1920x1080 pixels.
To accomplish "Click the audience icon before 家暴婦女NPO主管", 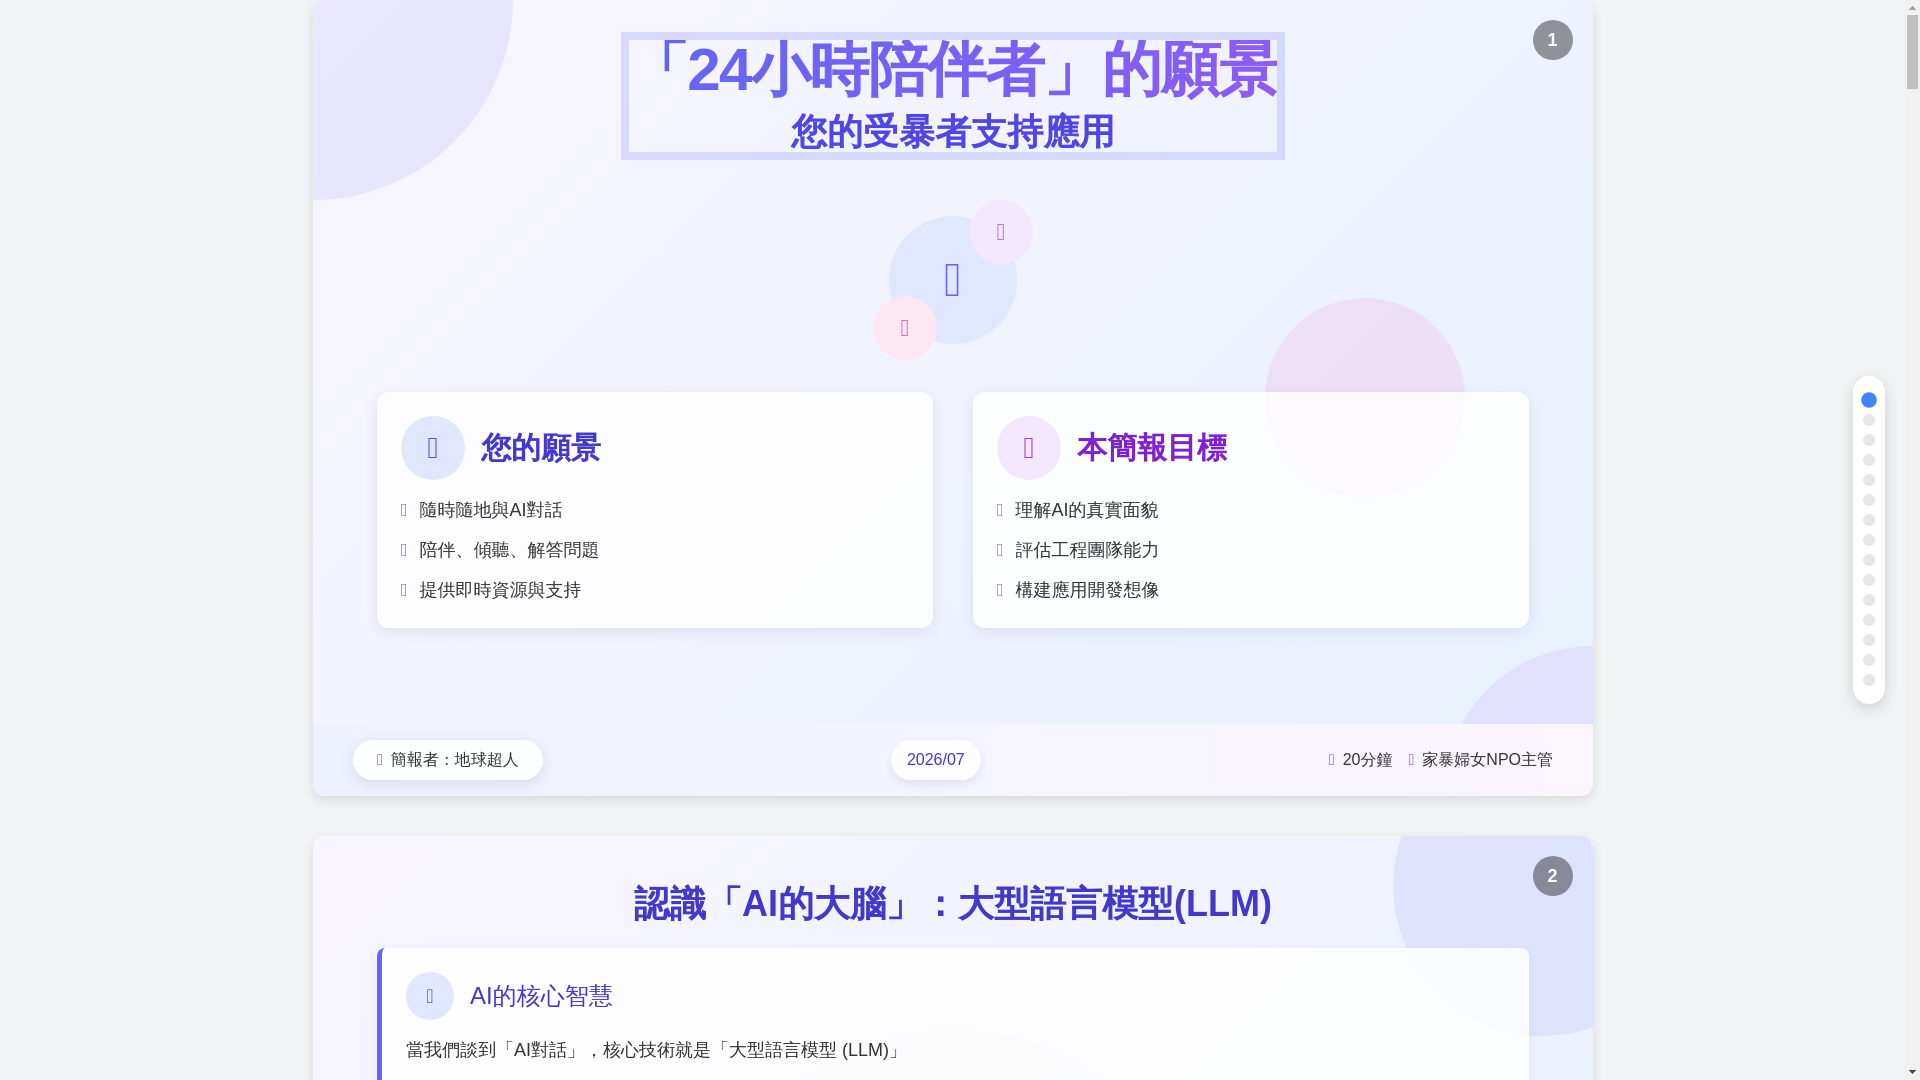I will pyautogui.click(x=1412, y=760).
